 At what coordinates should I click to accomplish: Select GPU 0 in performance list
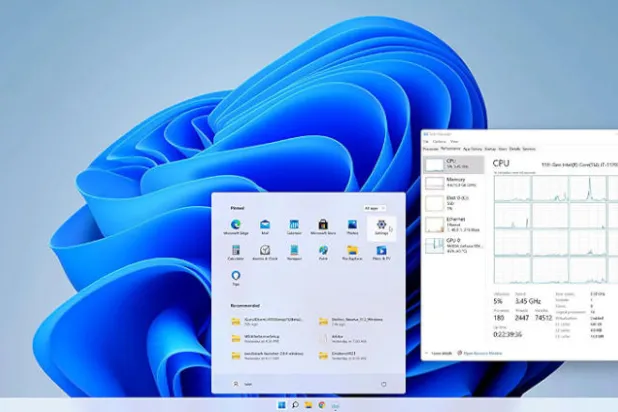[453, 246]
